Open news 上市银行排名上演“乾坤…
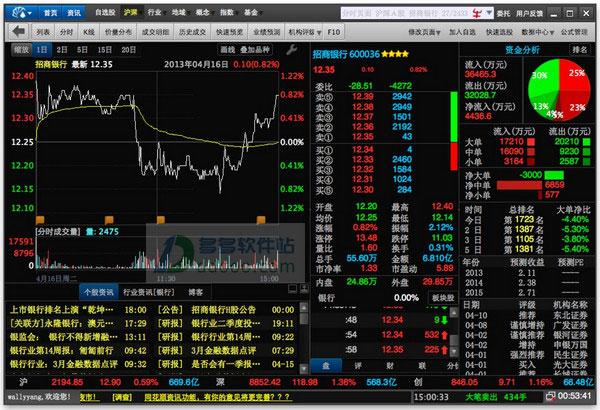Screen dimensions: 600x410 pyautogui.click(x=62, y=309)
